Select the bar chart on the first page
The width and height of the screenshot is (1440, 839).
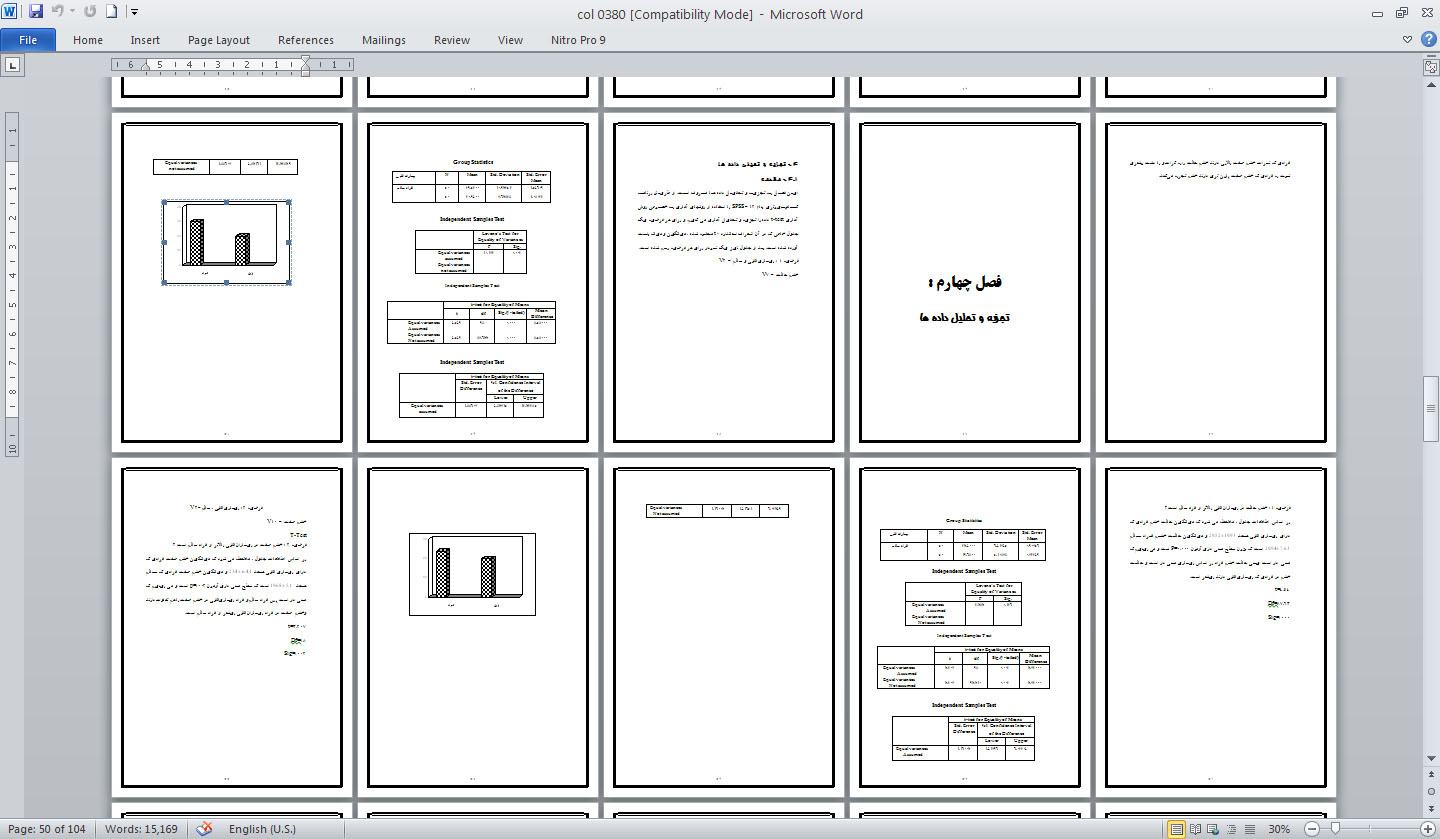pyautogui.click(x=226, y=242)
